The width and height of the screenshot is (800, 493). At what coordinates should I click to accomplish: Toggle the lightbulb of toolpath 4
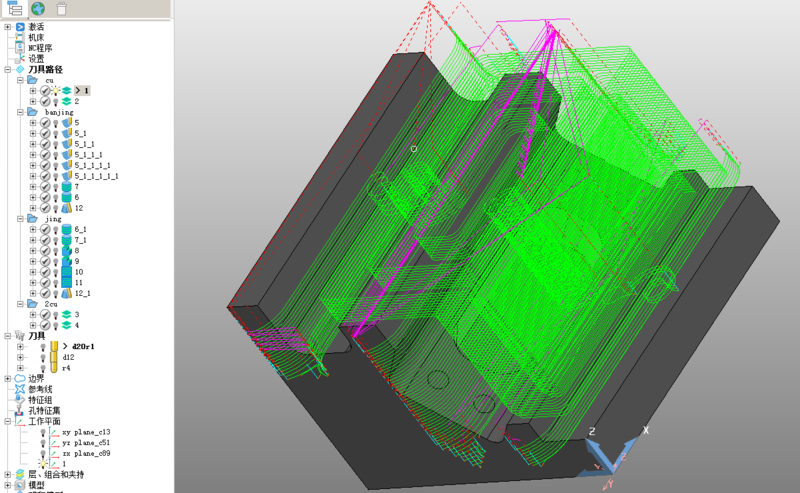[56, 325]
